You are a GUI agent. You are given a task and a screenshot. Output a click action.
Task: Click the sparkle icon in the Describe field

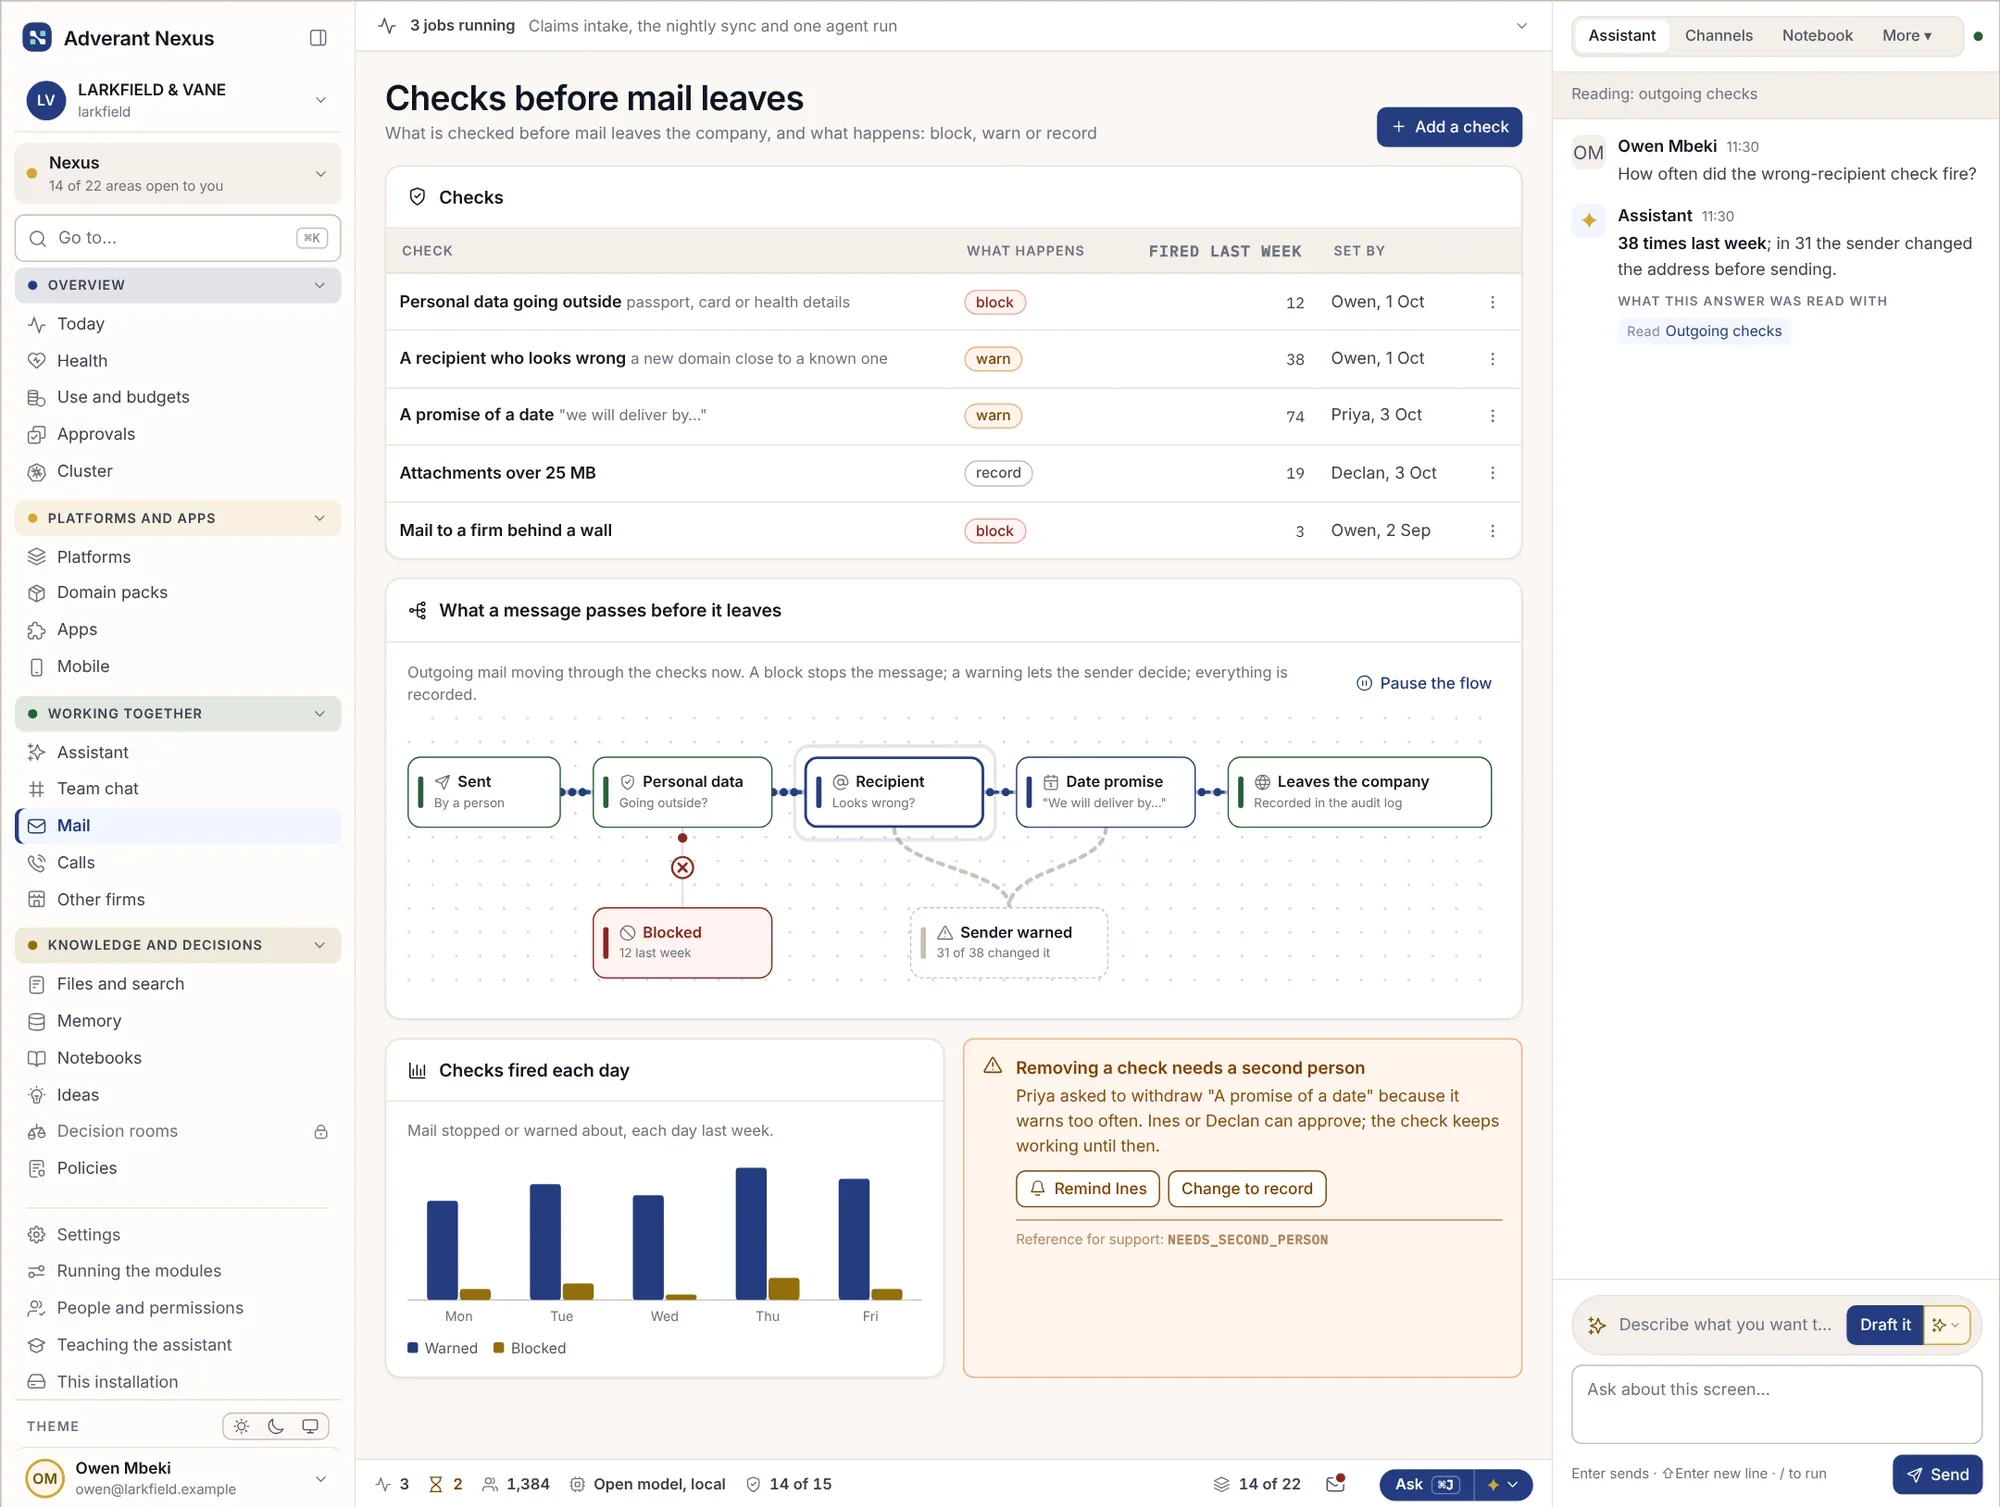(x=1597, y=1325)
